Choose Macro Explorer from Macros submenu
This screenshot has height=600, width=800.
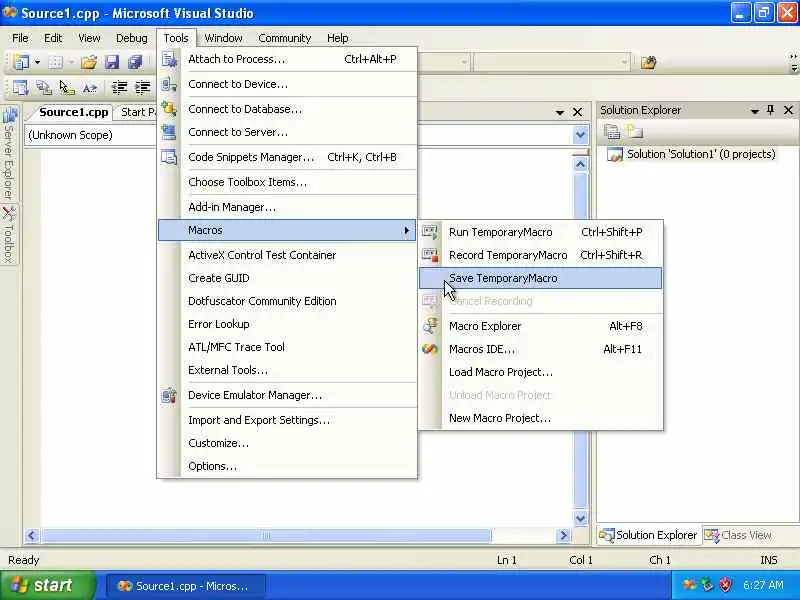pos(541,326)
